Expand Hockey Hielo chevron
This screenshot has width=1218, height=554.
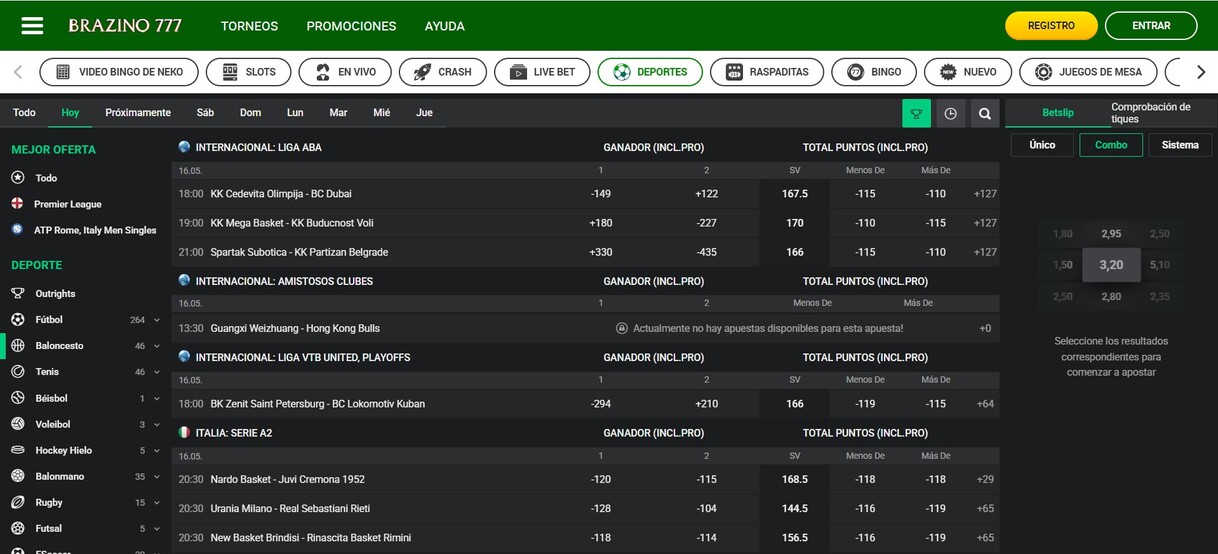(156, 451)
